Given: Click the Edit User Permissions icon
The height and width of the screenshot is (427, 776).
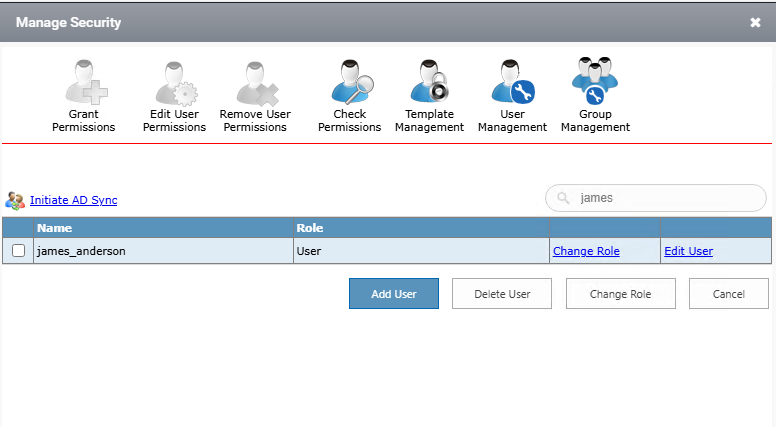Looking at the screenshot, I should tap(174, 84).
